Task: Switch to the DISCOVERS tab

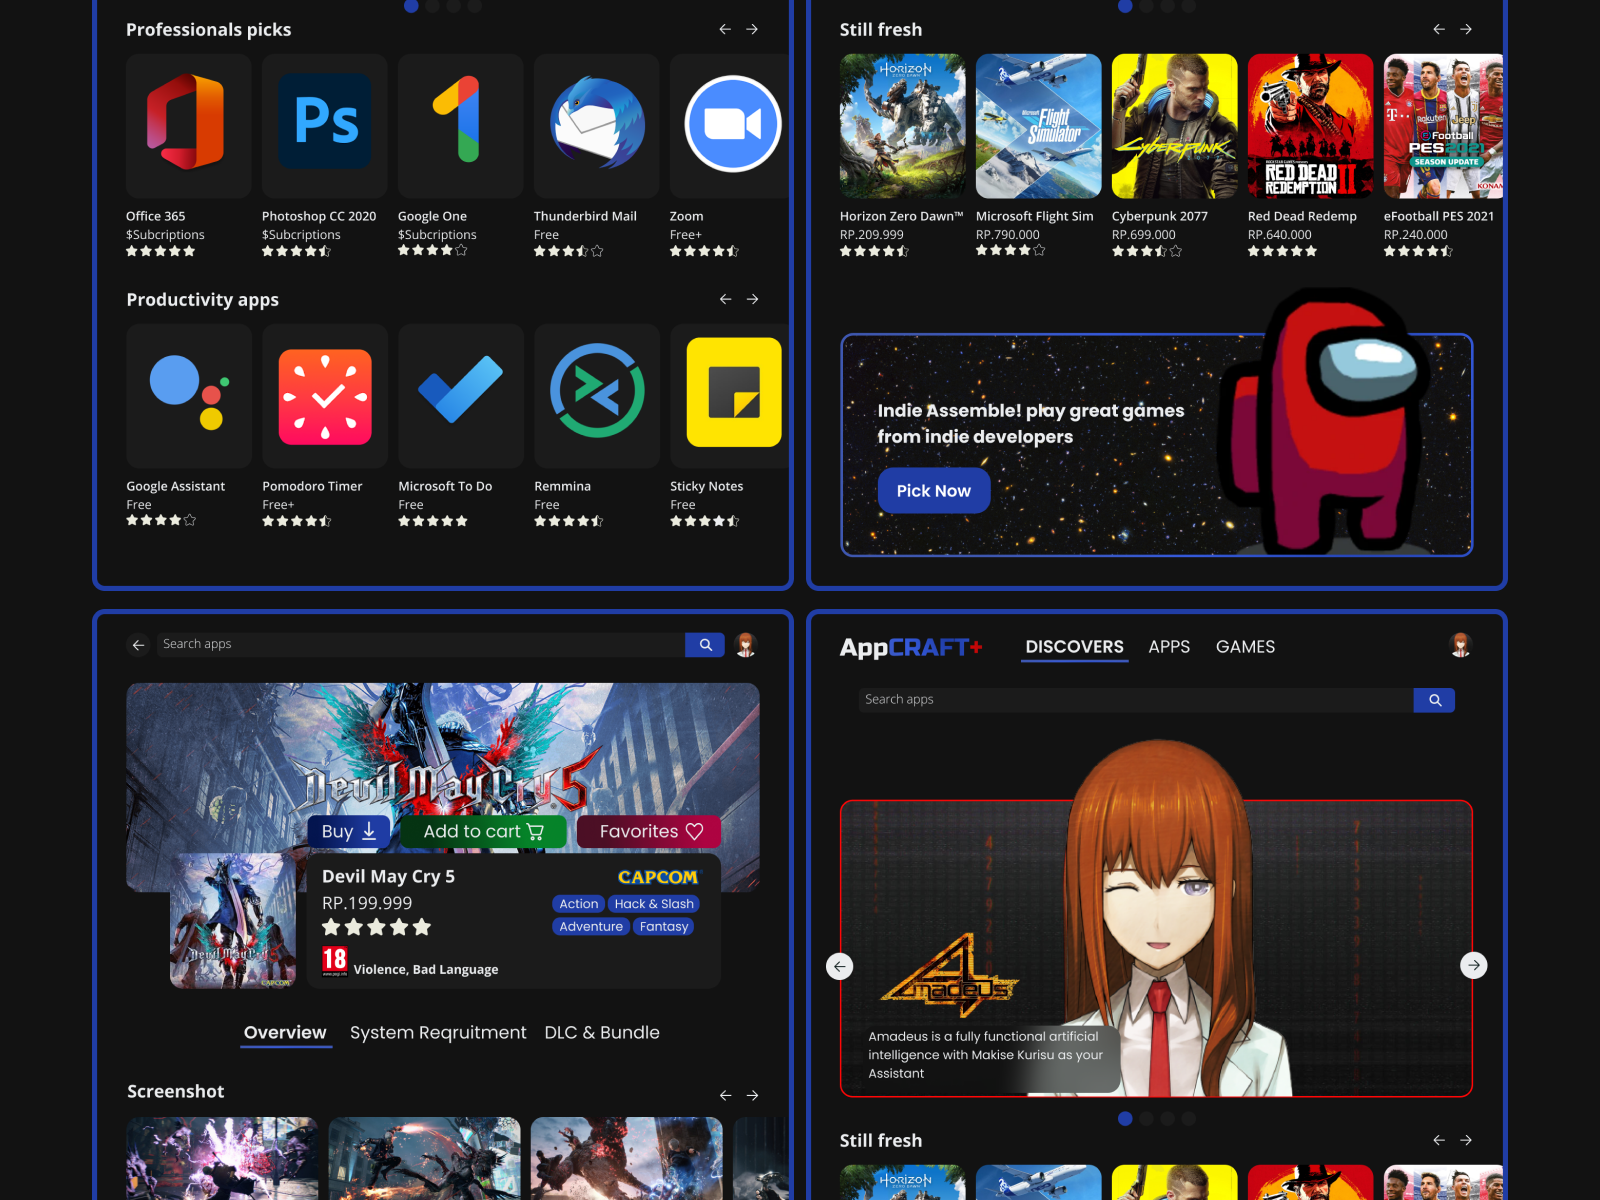Action: click(x=1074, y=647)
